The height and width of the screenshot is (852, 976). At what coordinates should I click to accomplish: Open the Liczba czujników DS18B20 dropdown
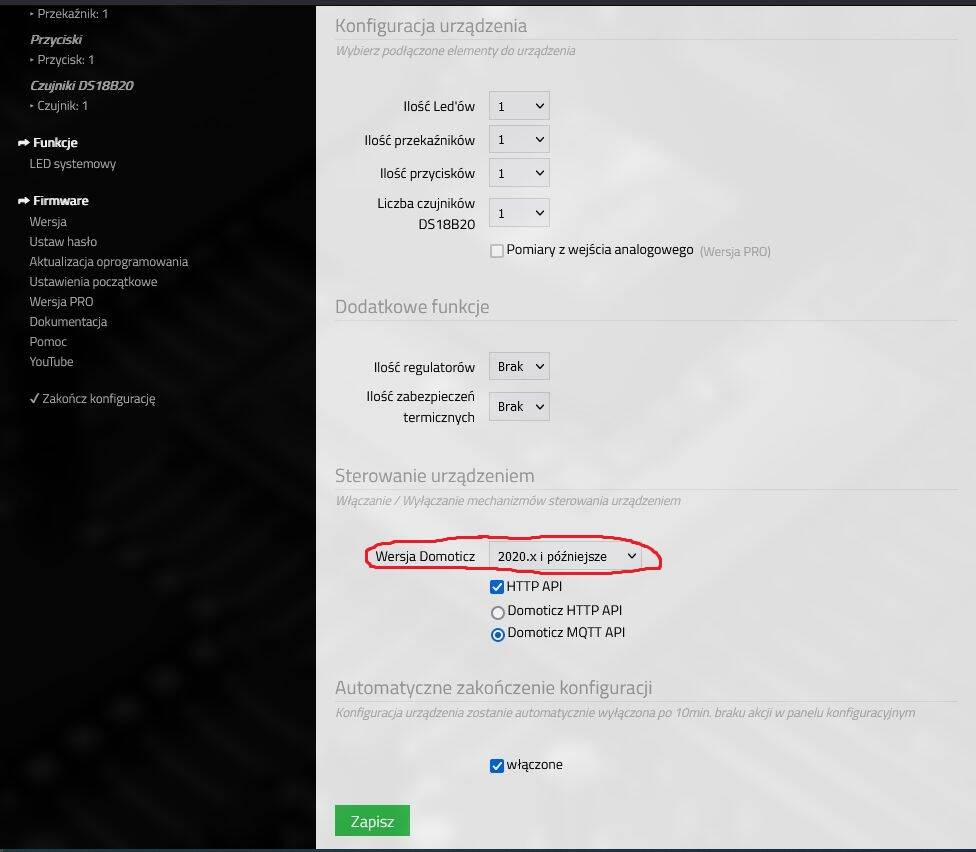tap(519, 213)
